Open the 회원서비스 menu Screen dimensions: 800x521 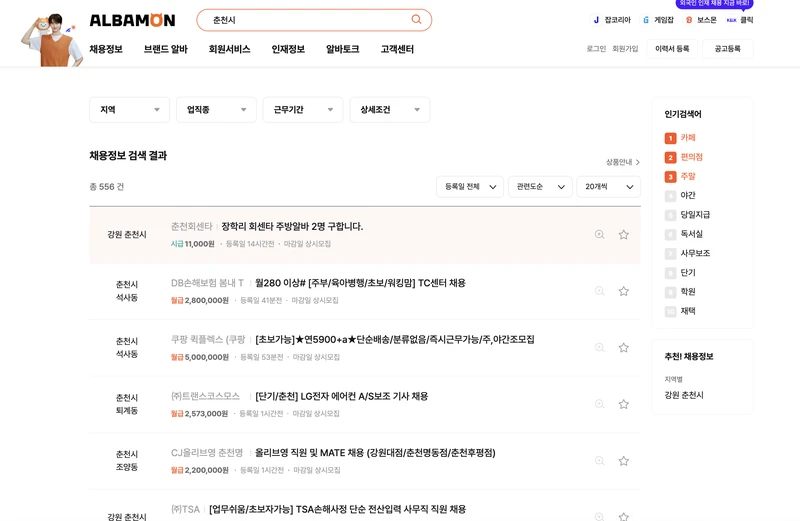tap(230, 49)
